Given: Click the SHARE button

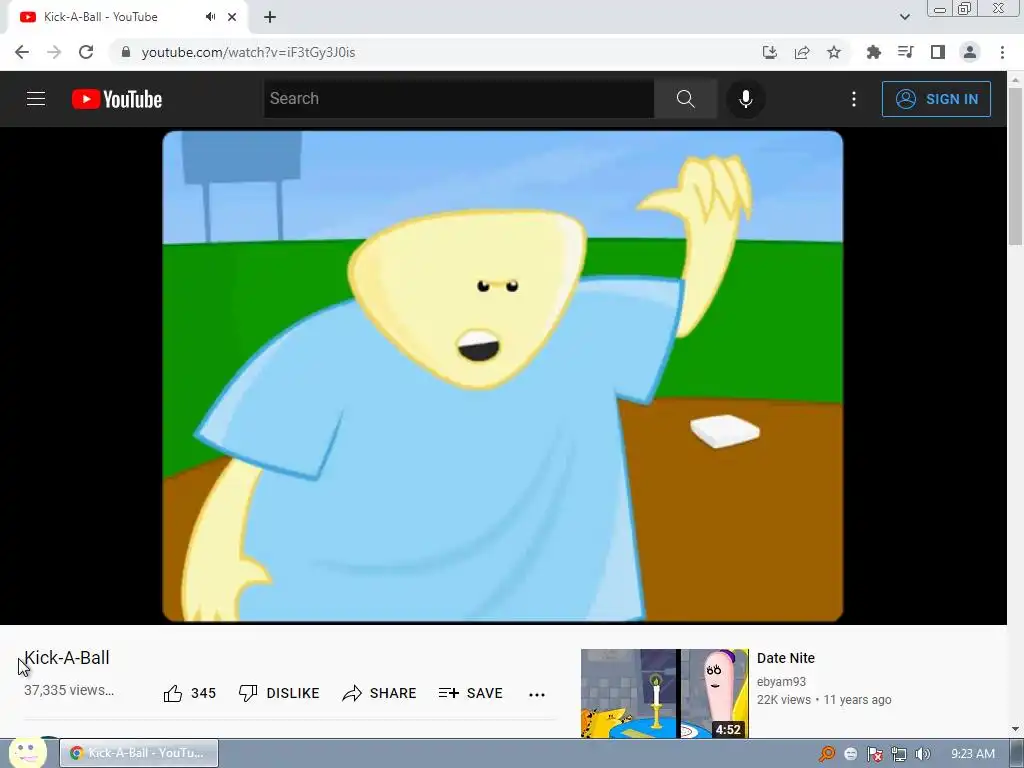Looking at the screenshot, I should coord(379,693).
